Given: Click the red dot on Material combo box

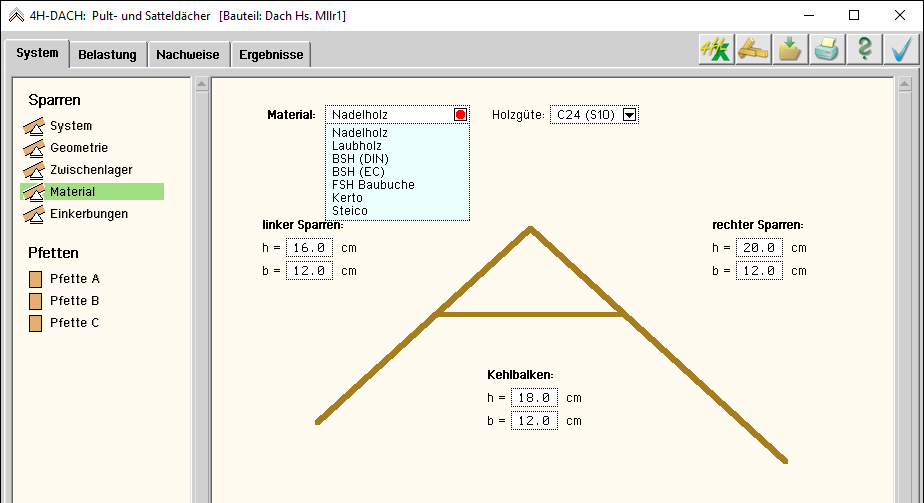Looking at the screenshot, I should point(460,115).
